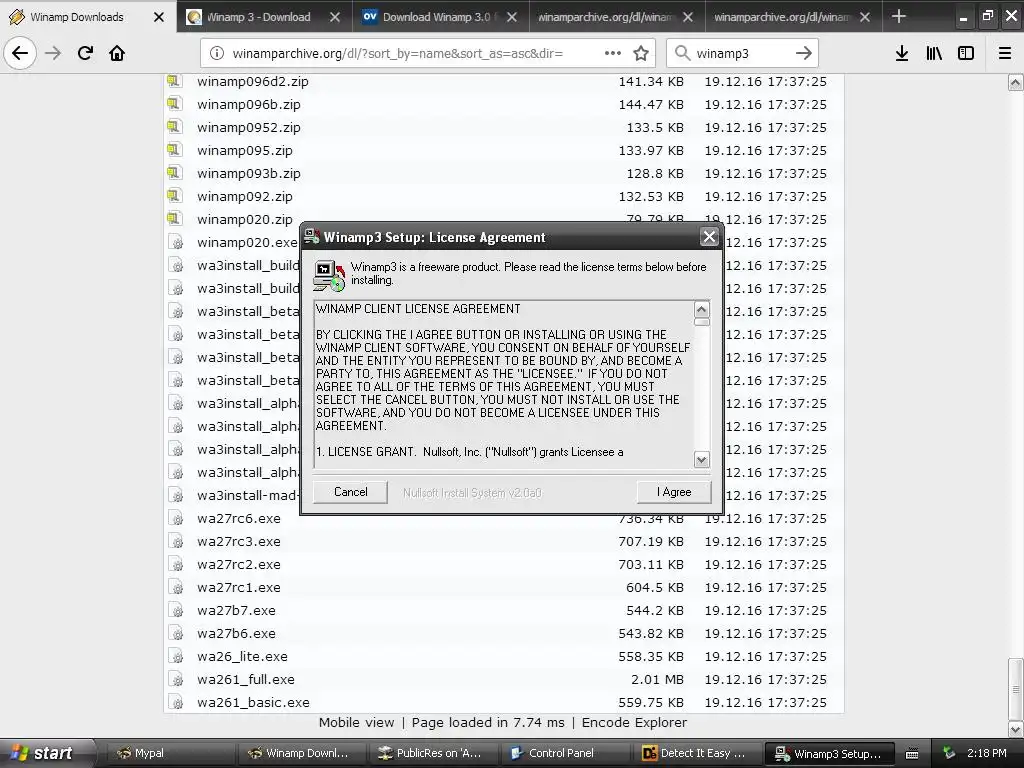1024x768 pixels.
Task: Download wa27rc2.exe
Action: coord(239,564)
